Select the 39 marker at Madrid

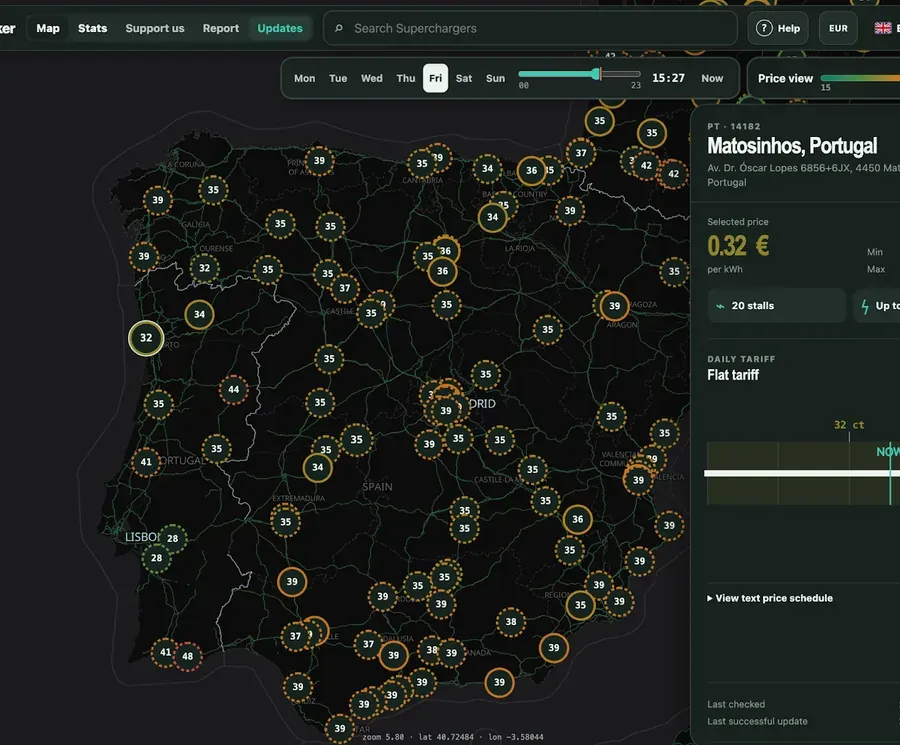(445, 411)
